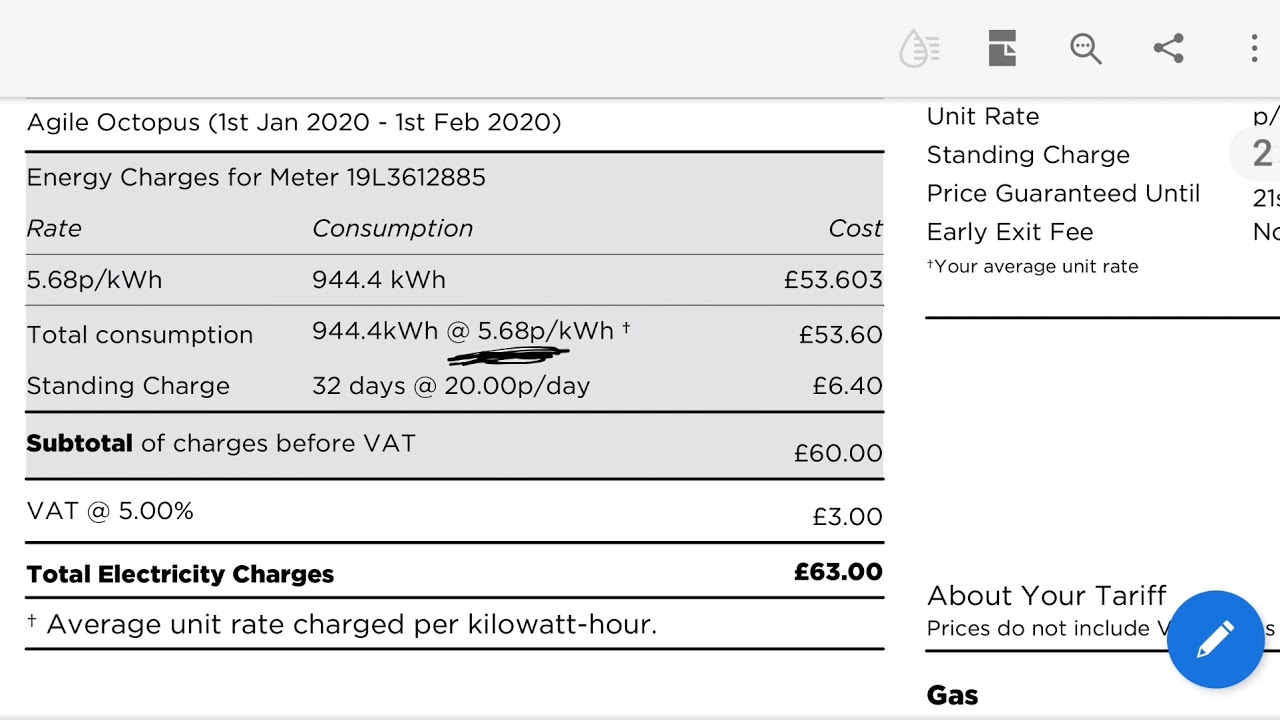This screenshot has height=720, width=1280.
Task: Tap the meter number 19L3612885 line
Action: click(256, 177)
